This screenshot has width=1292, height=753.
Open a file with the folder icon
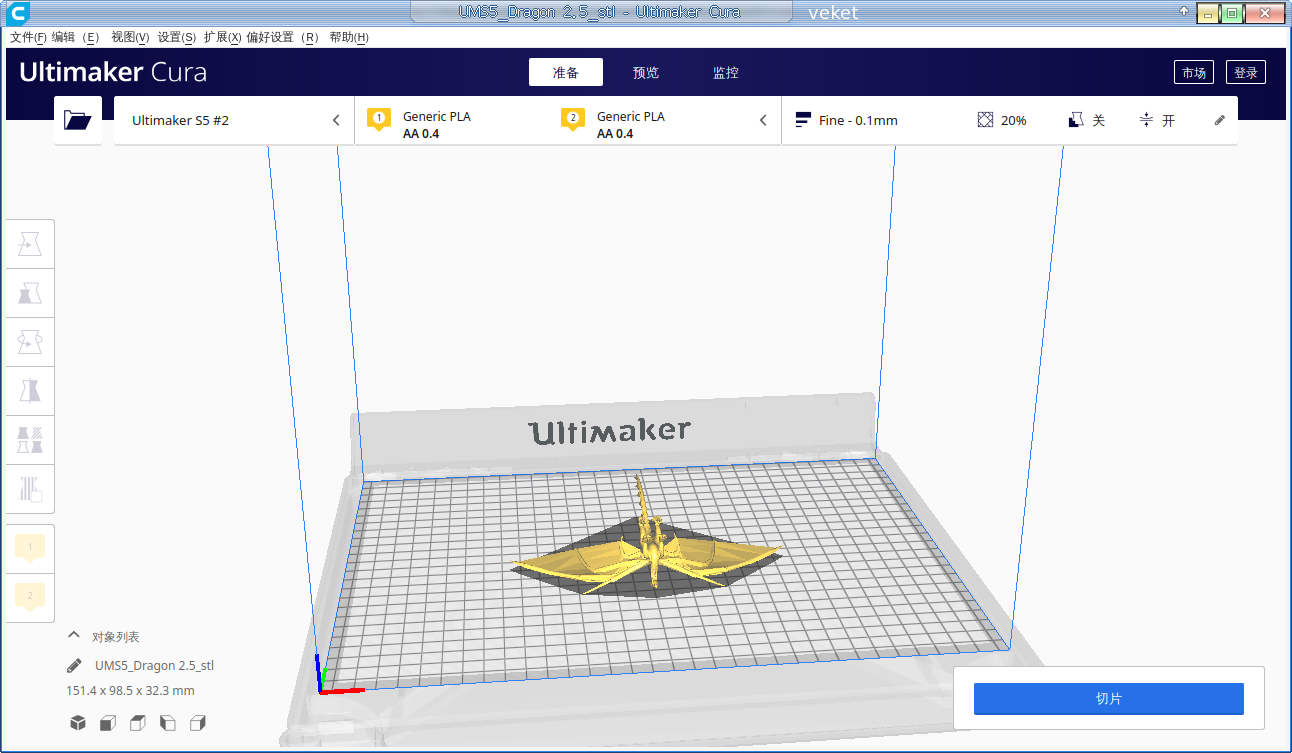point(79,119)
